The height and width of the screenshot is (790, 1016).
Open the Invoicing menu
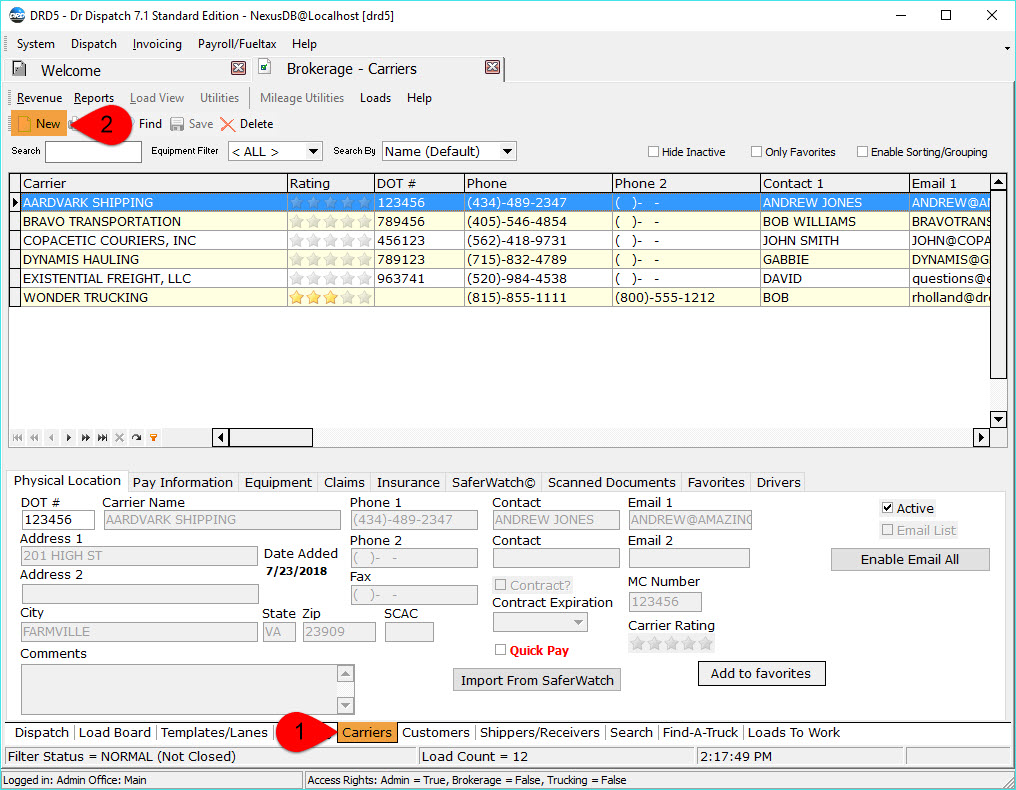click(x=157, y=44)
